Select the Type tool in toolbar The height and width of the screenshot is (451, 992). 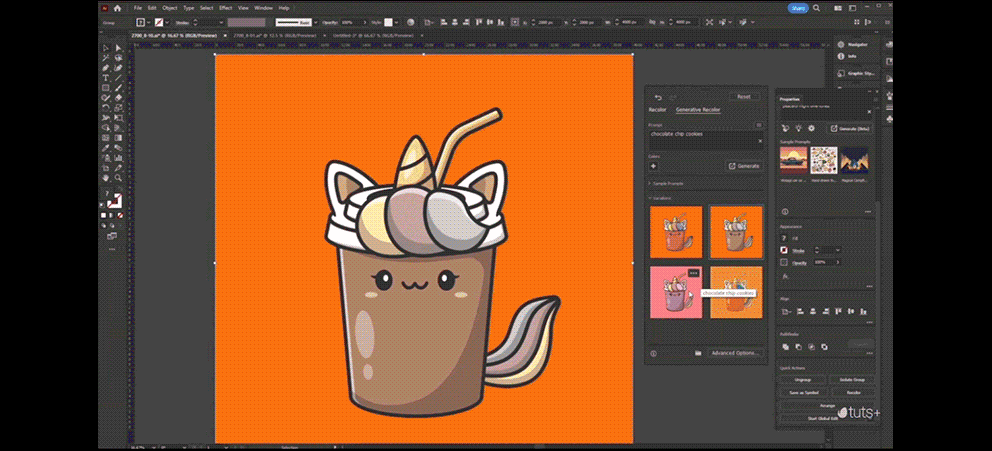pos(106,77)
